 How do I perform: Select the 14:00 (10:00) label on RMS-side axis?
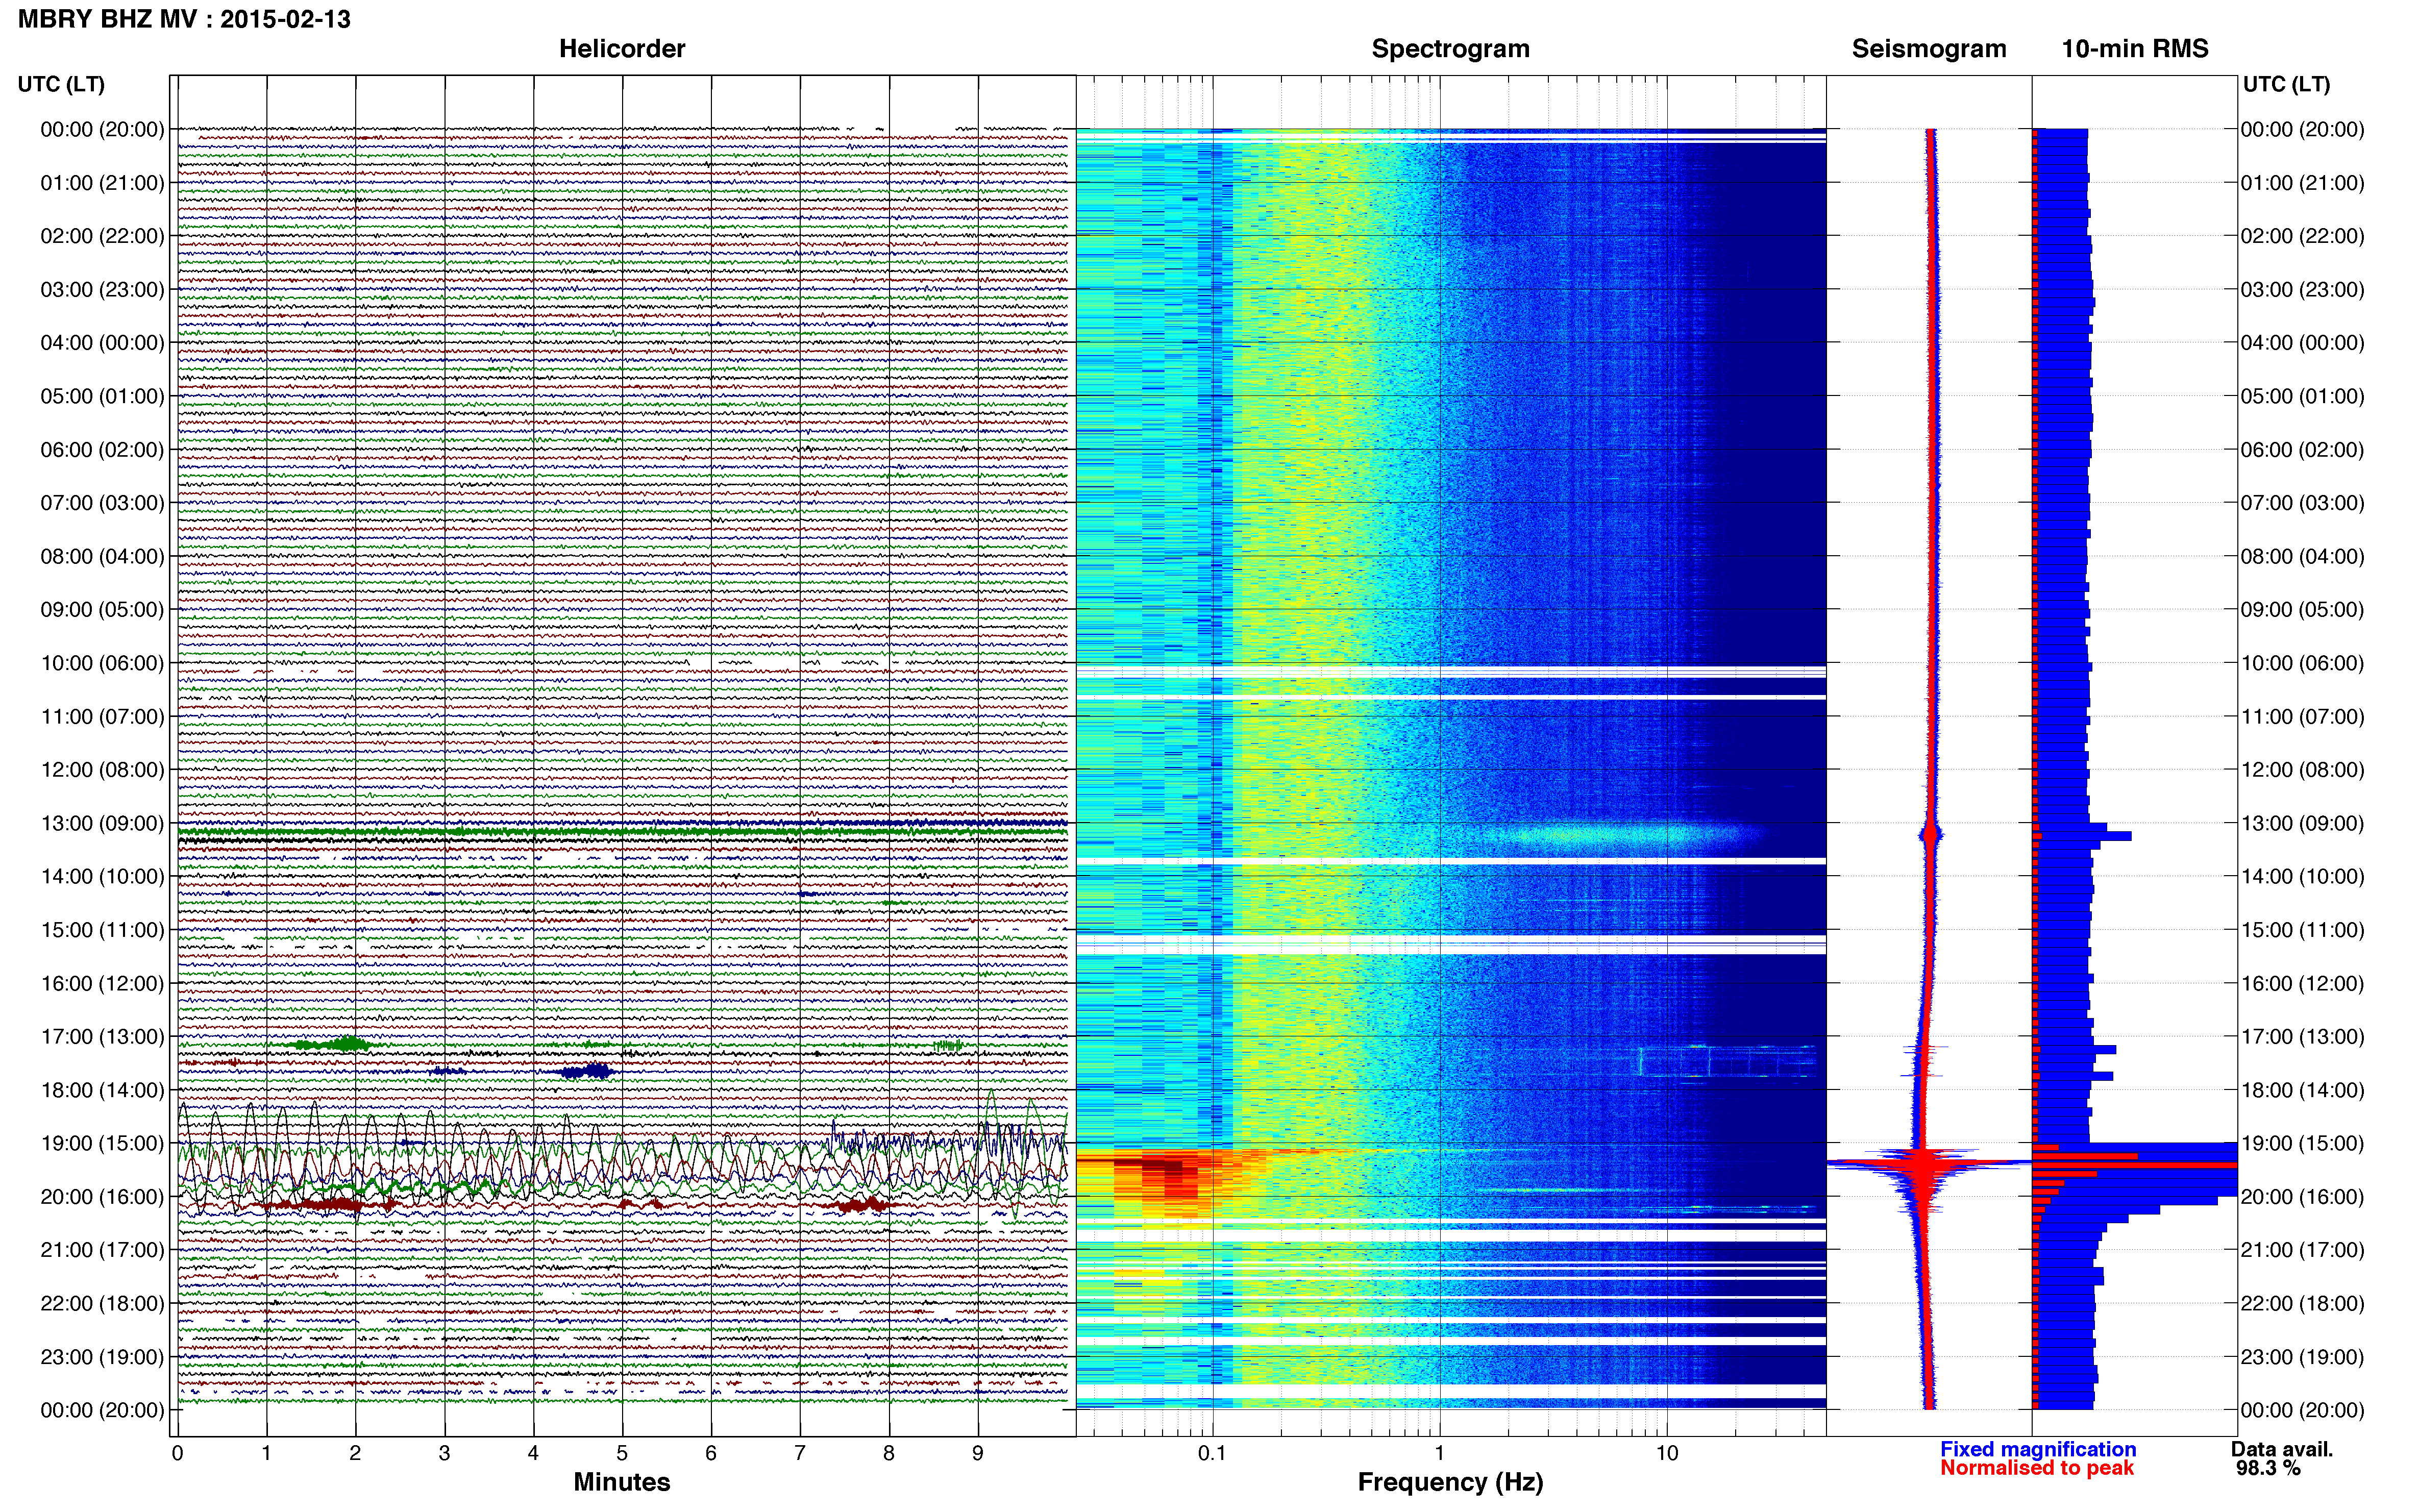click(2302, 877)
